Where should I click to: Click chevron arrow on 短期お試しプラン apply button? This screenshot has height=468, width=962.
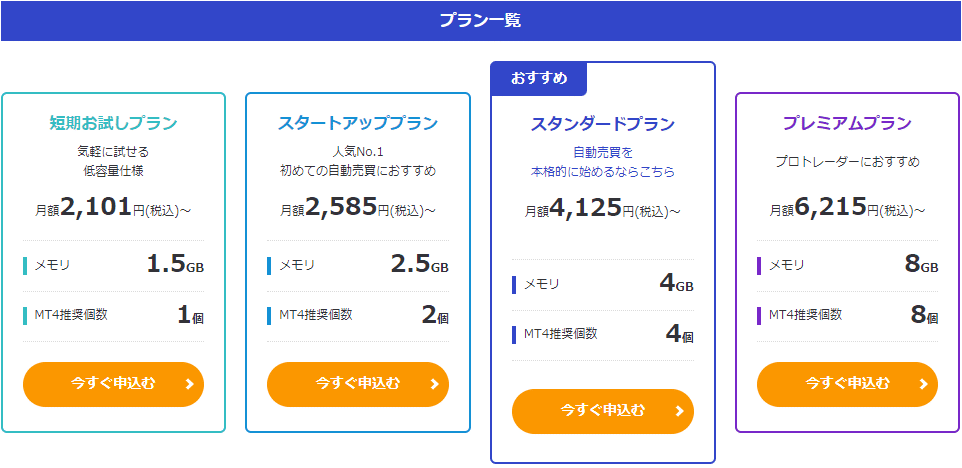point(190,385)
